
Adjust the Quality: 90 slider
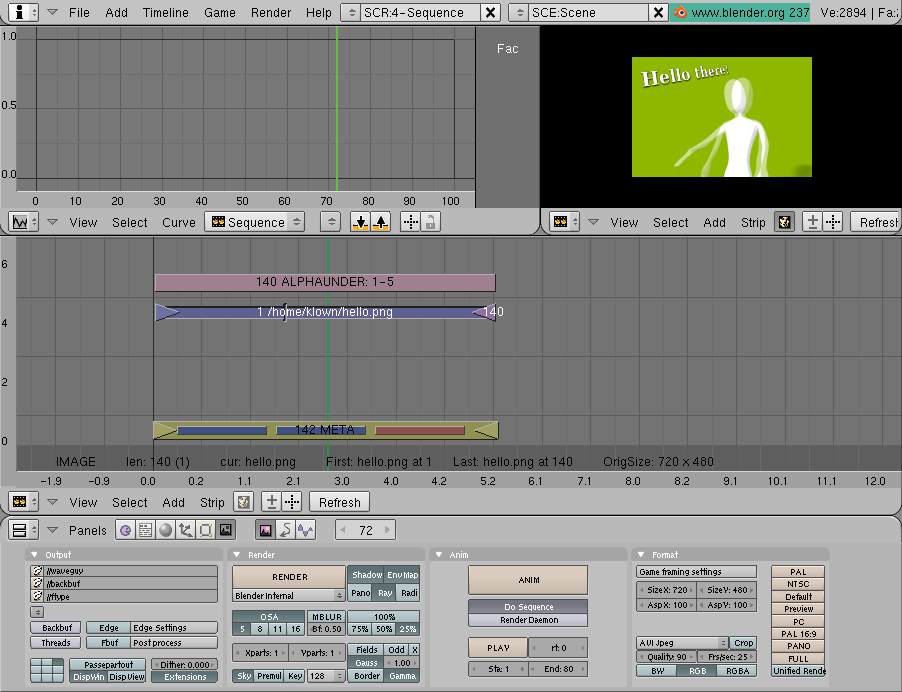coord(666,657)
